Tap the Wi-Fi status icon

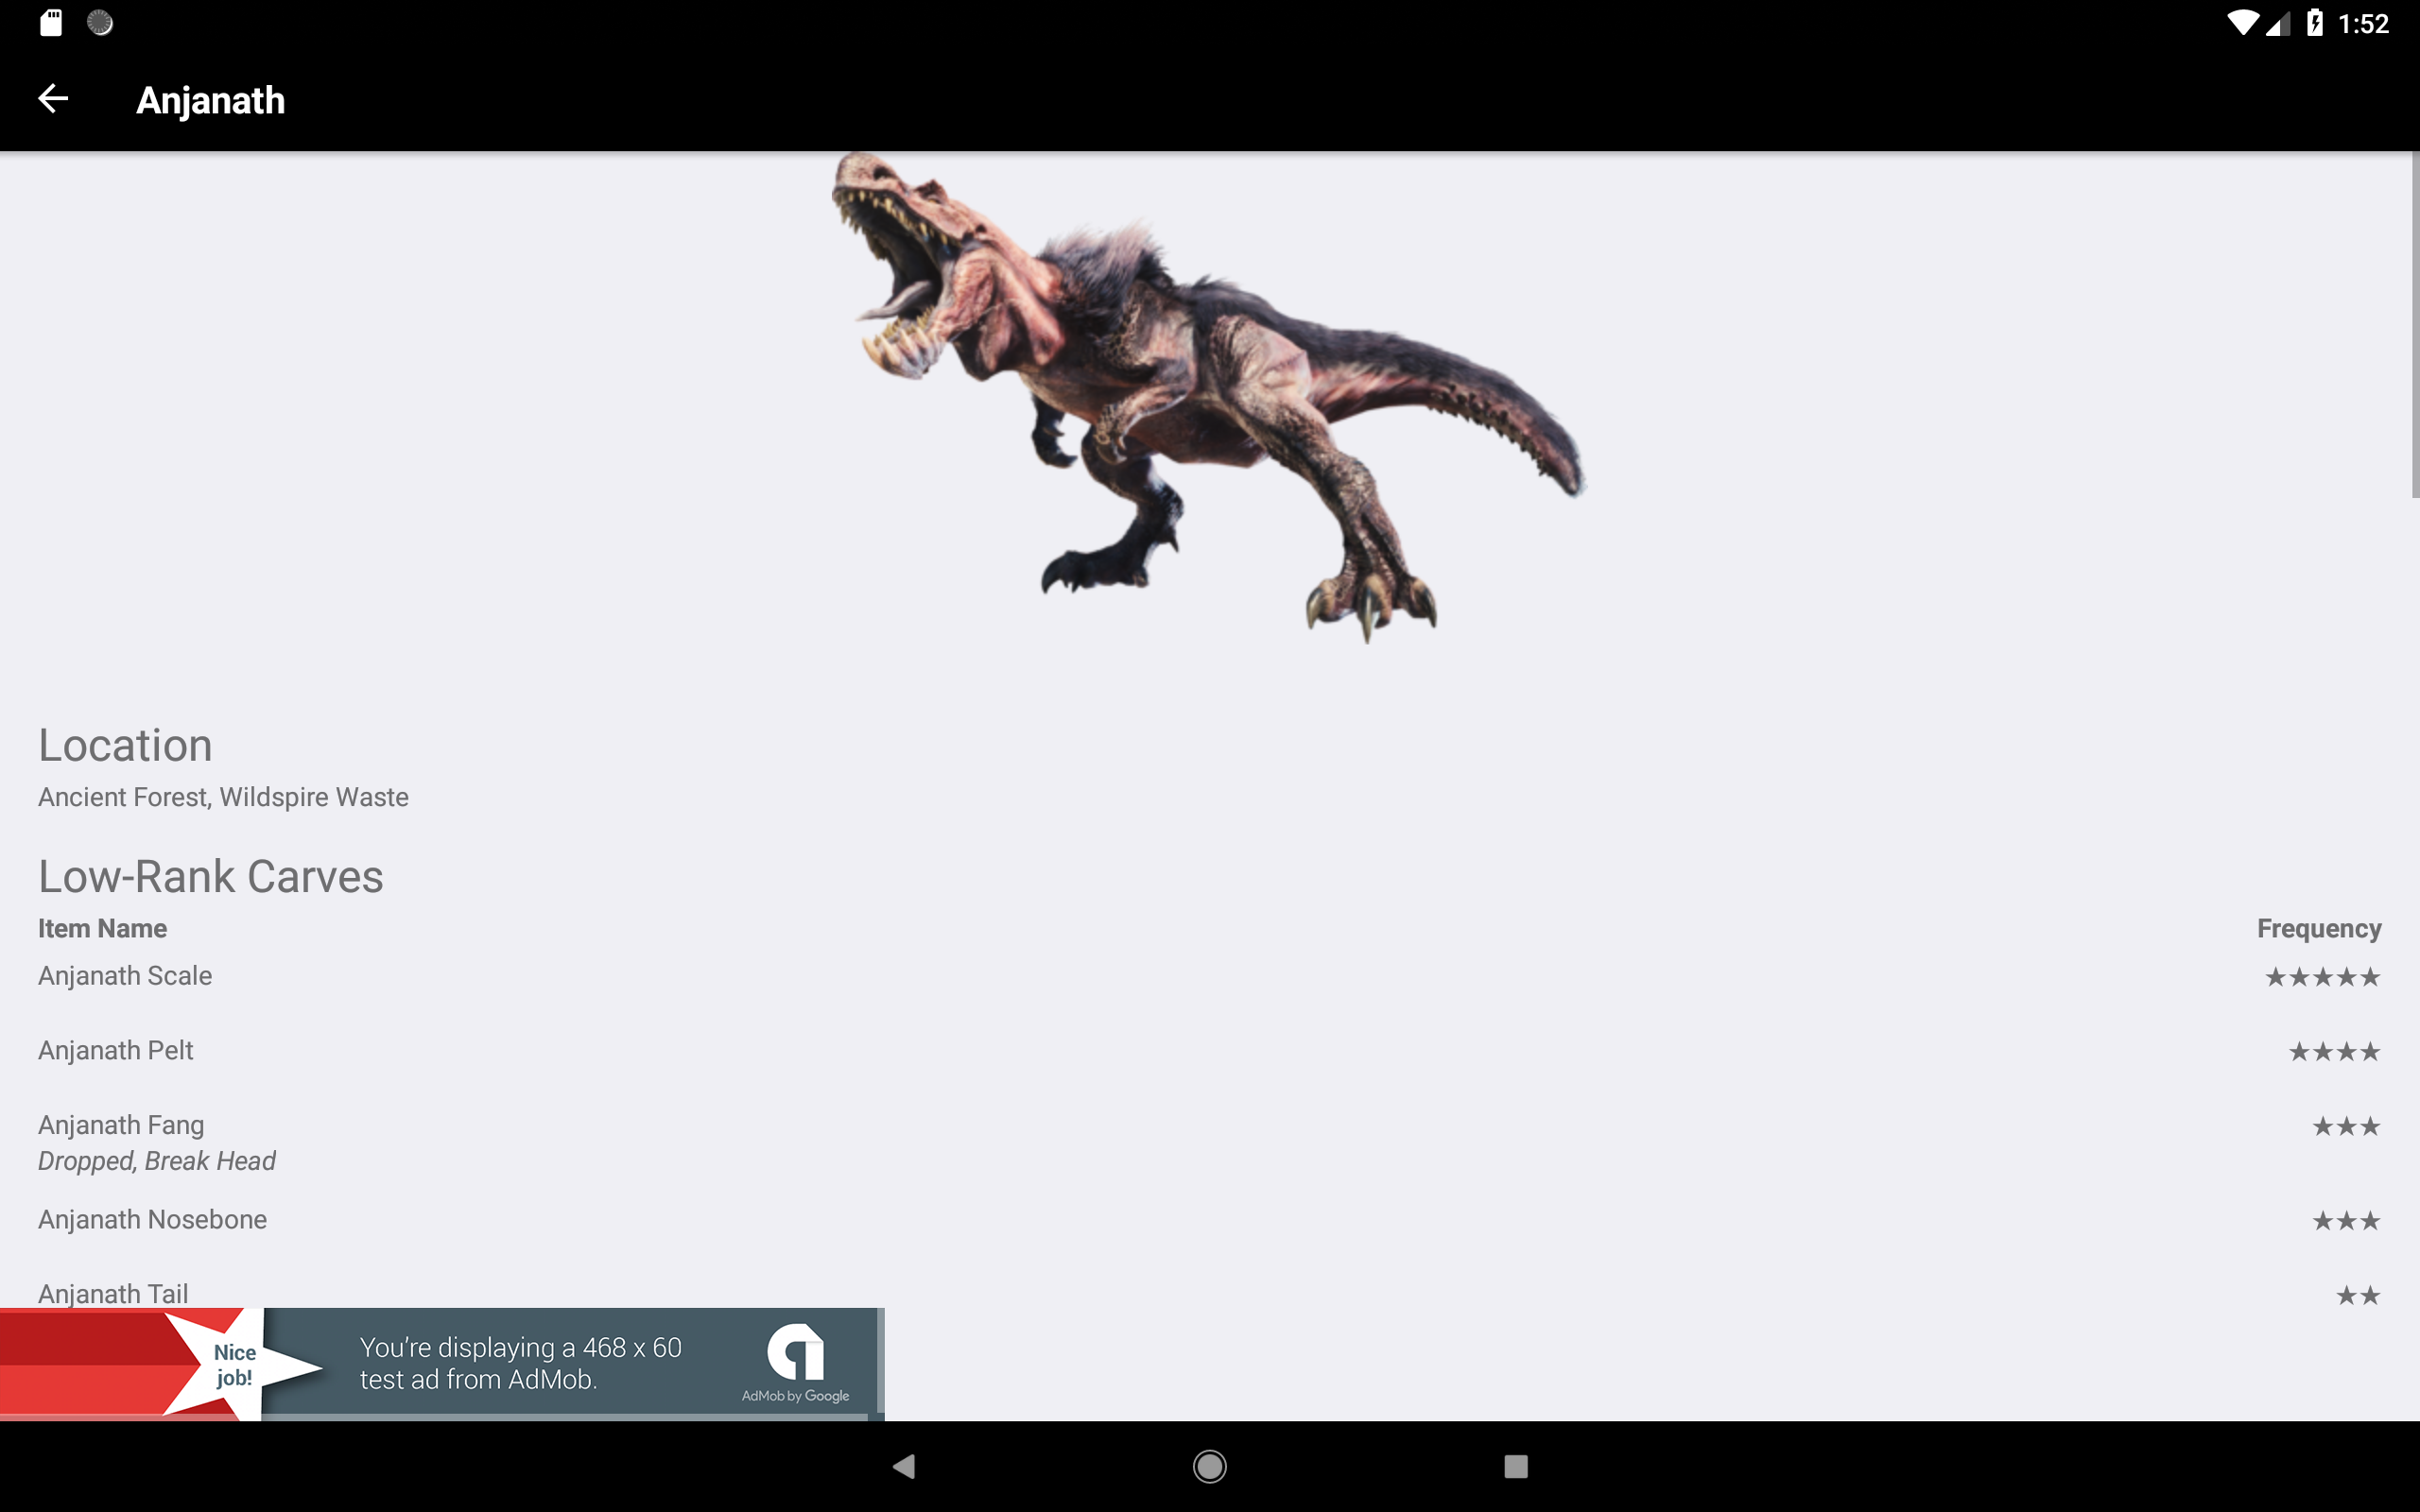(2243, 23)
